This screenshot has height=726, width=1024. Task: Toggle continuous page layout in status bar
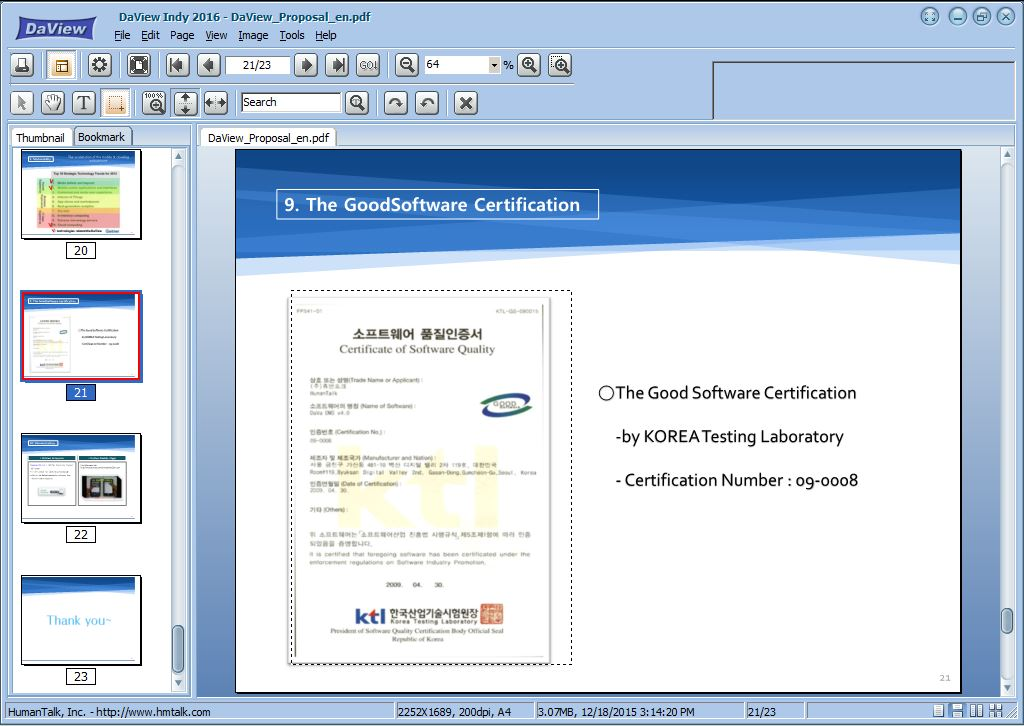pos(958,711)
